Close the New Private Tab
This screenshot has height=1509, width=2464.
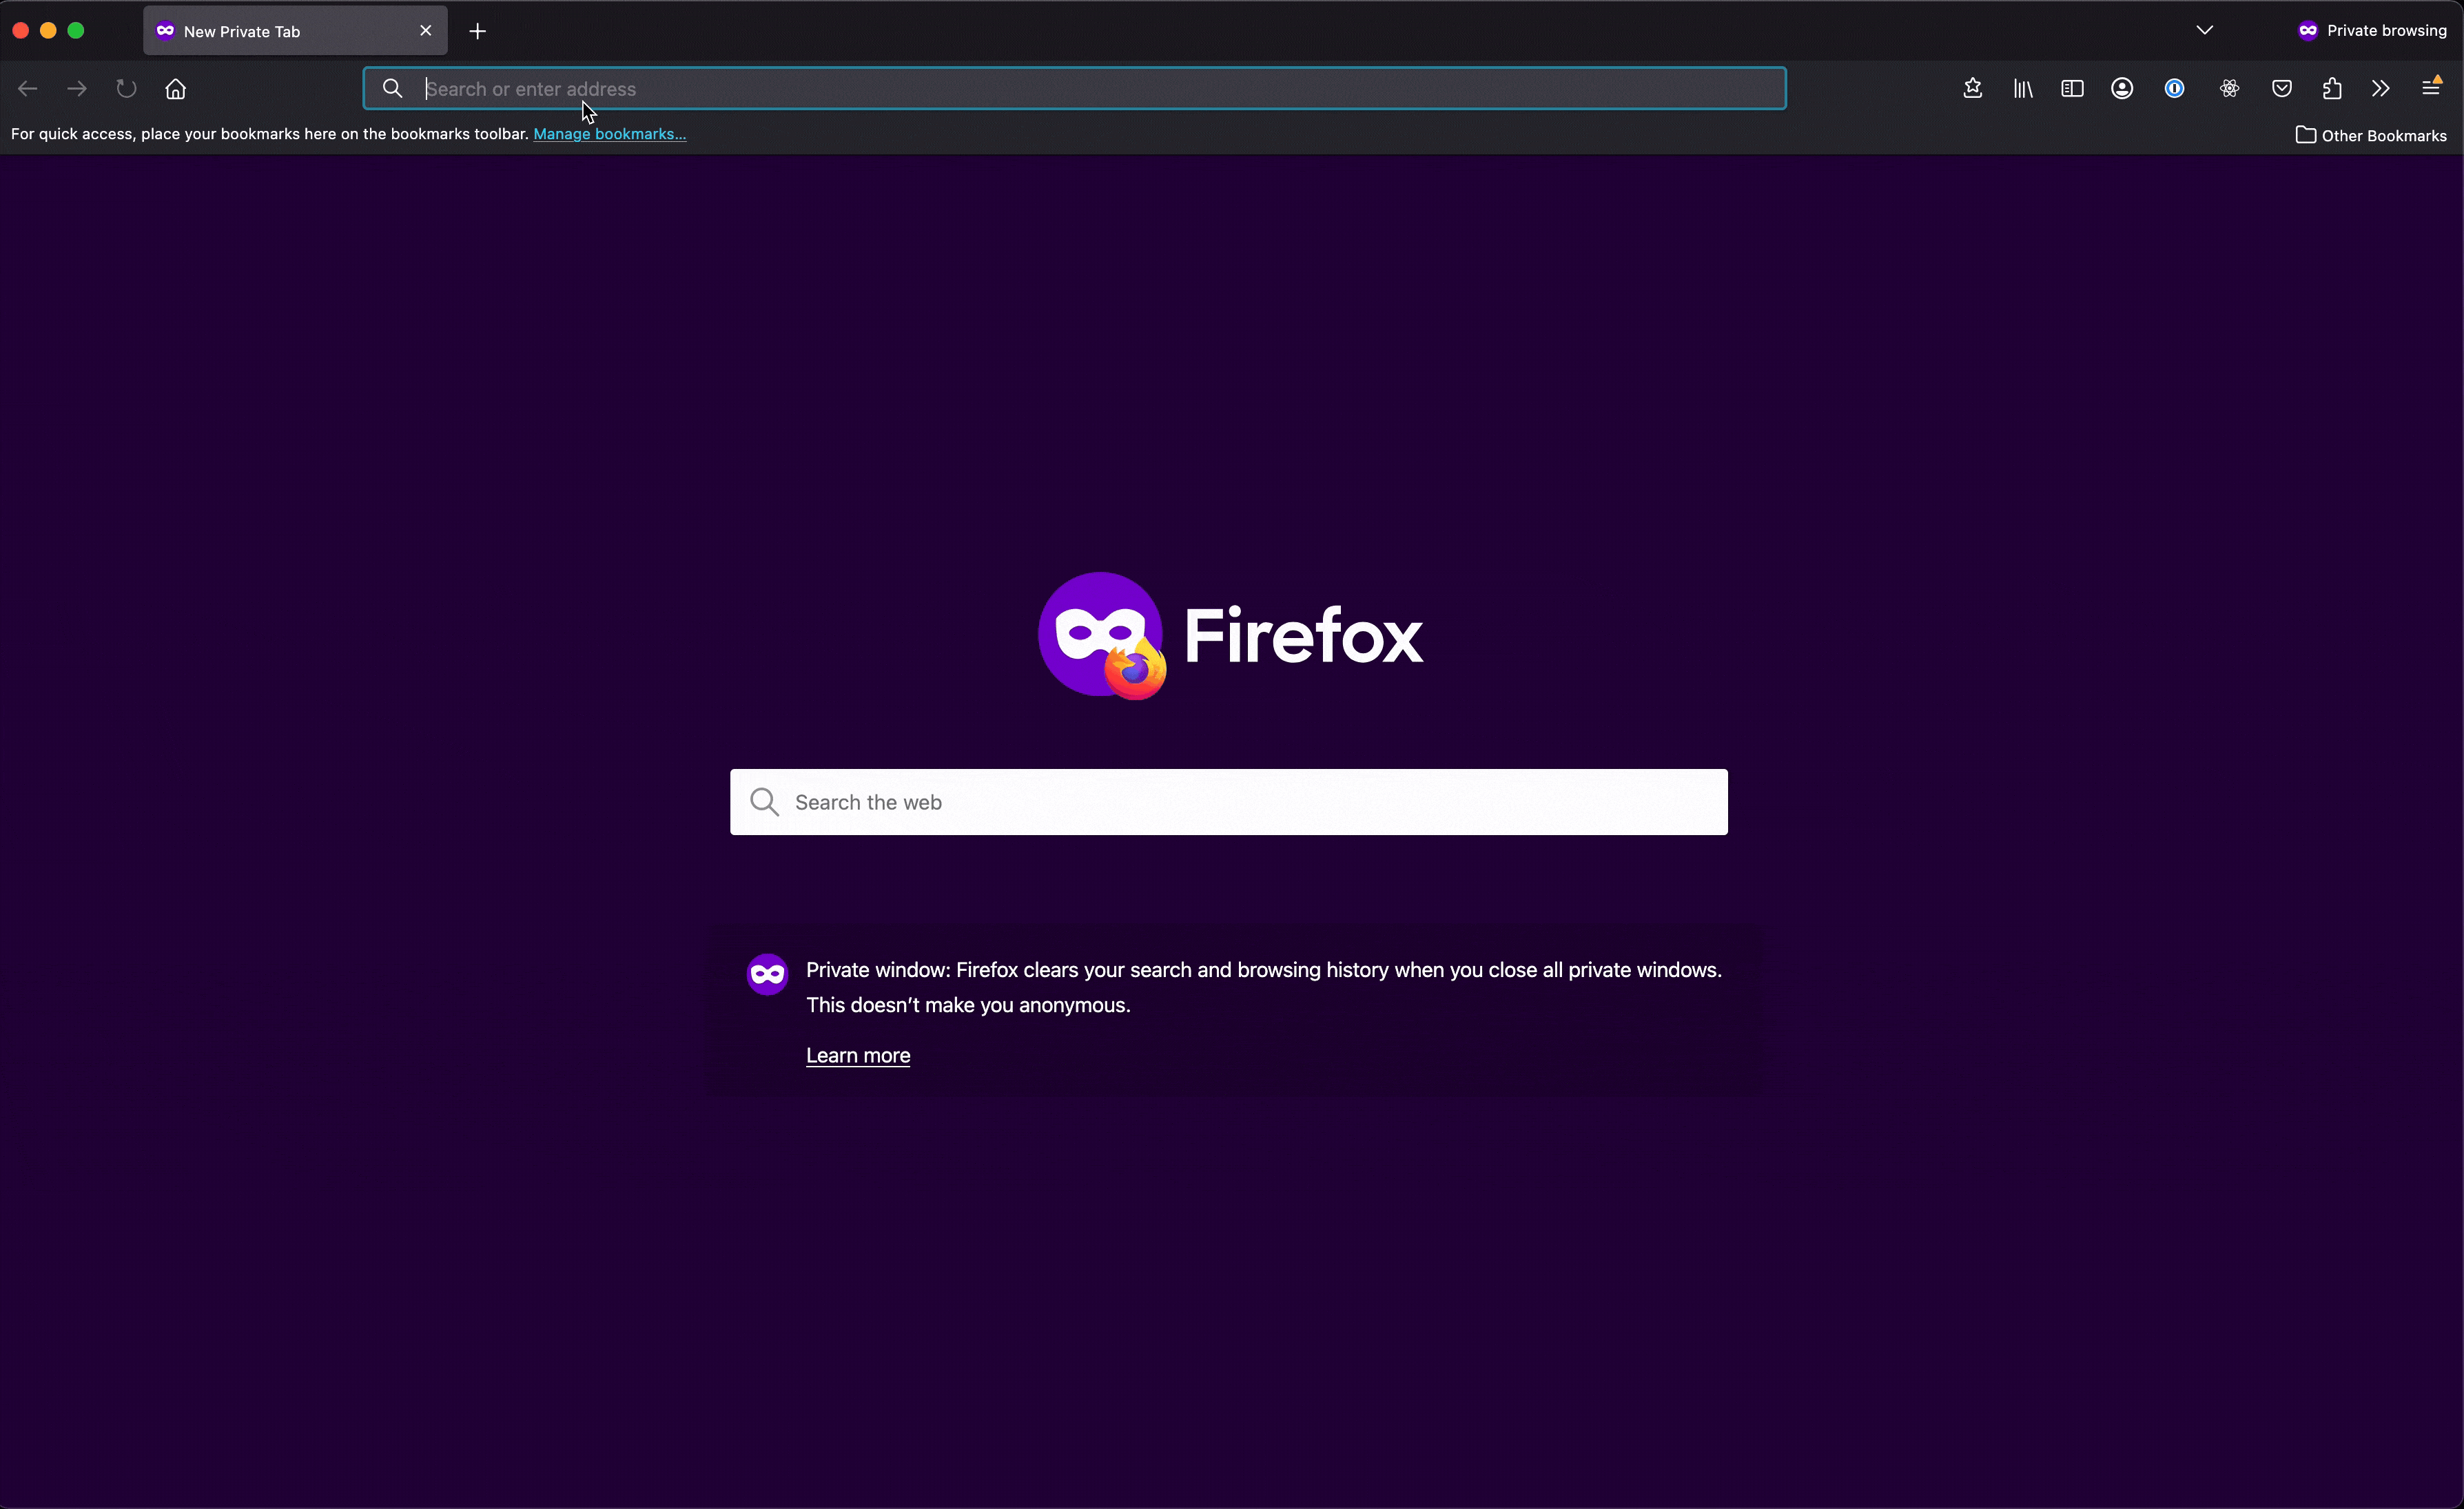[426, 31]
